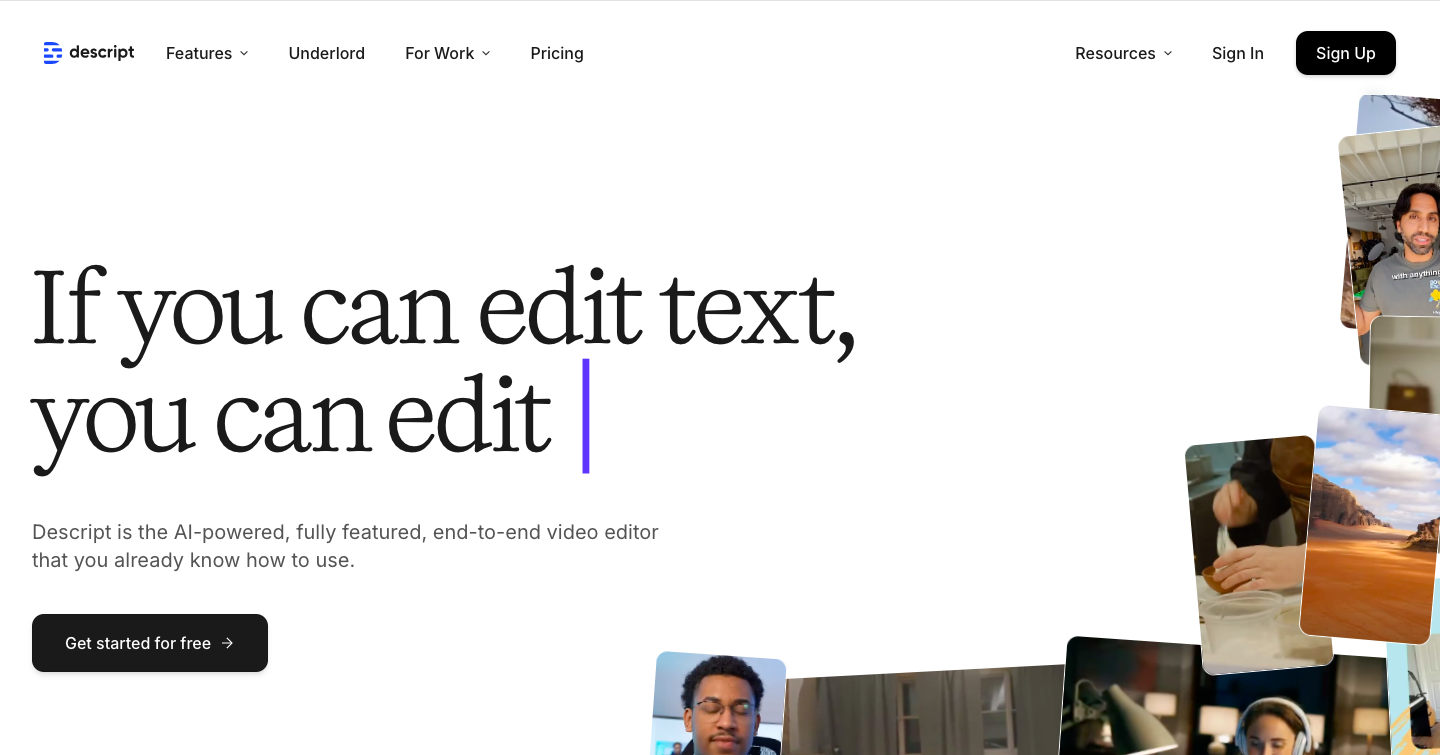The image size is (1440, 755).
Task: Click the Features chevron icon
Action: click(243, 54)
